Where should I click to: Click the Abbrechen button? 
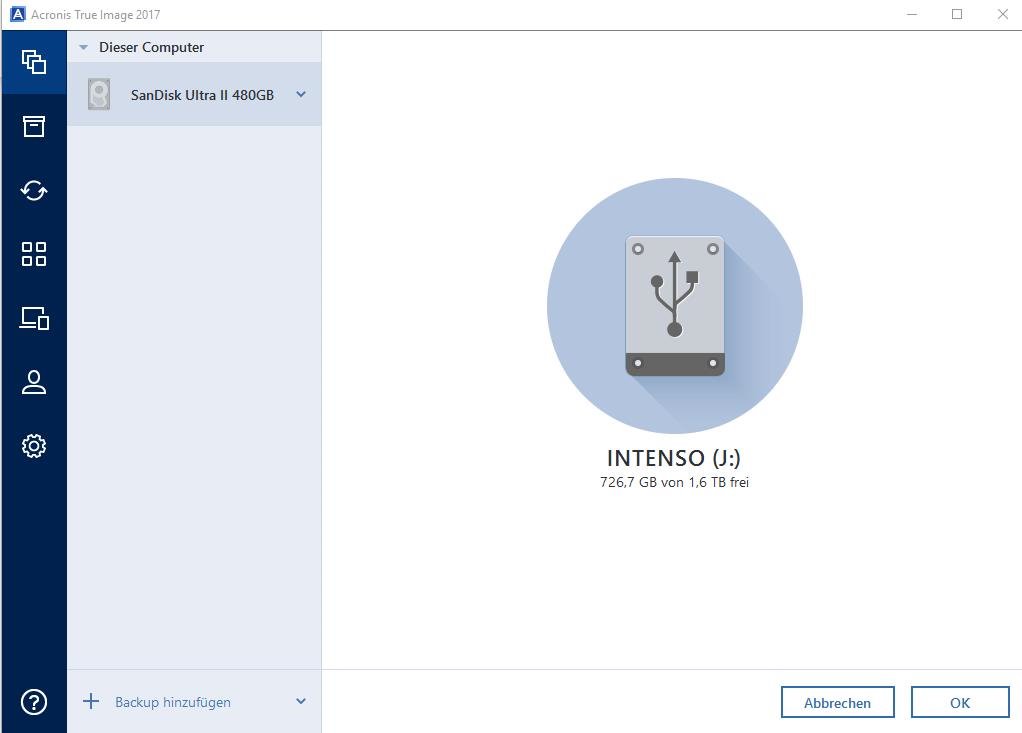coord(838,702)
